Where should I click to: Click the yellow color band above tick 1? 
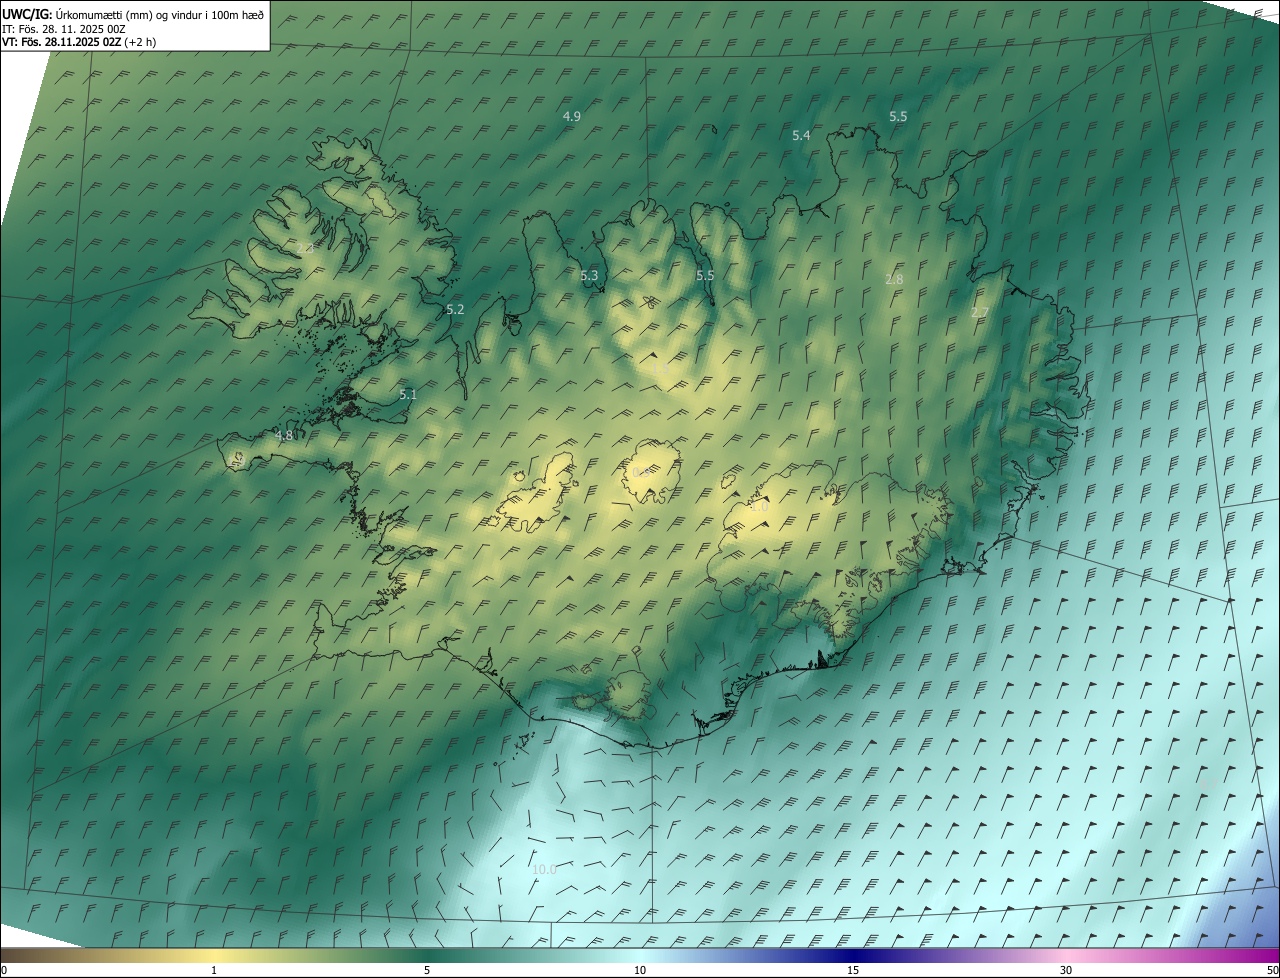pos(214,955)
